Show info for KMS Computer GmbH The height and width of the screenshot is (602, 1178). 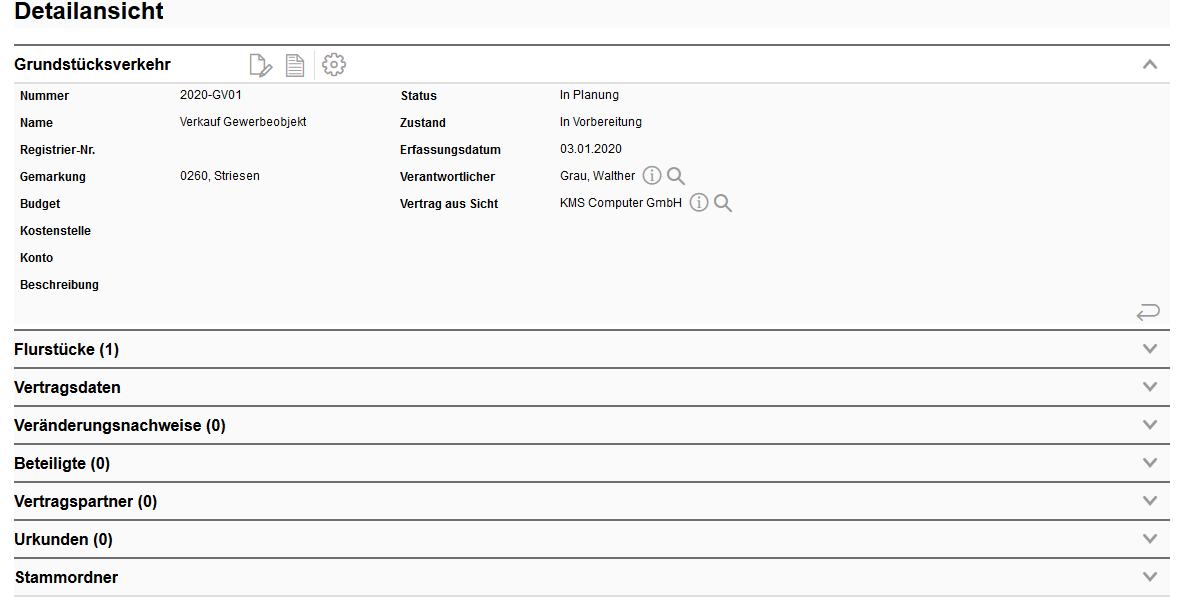(699, 203)
